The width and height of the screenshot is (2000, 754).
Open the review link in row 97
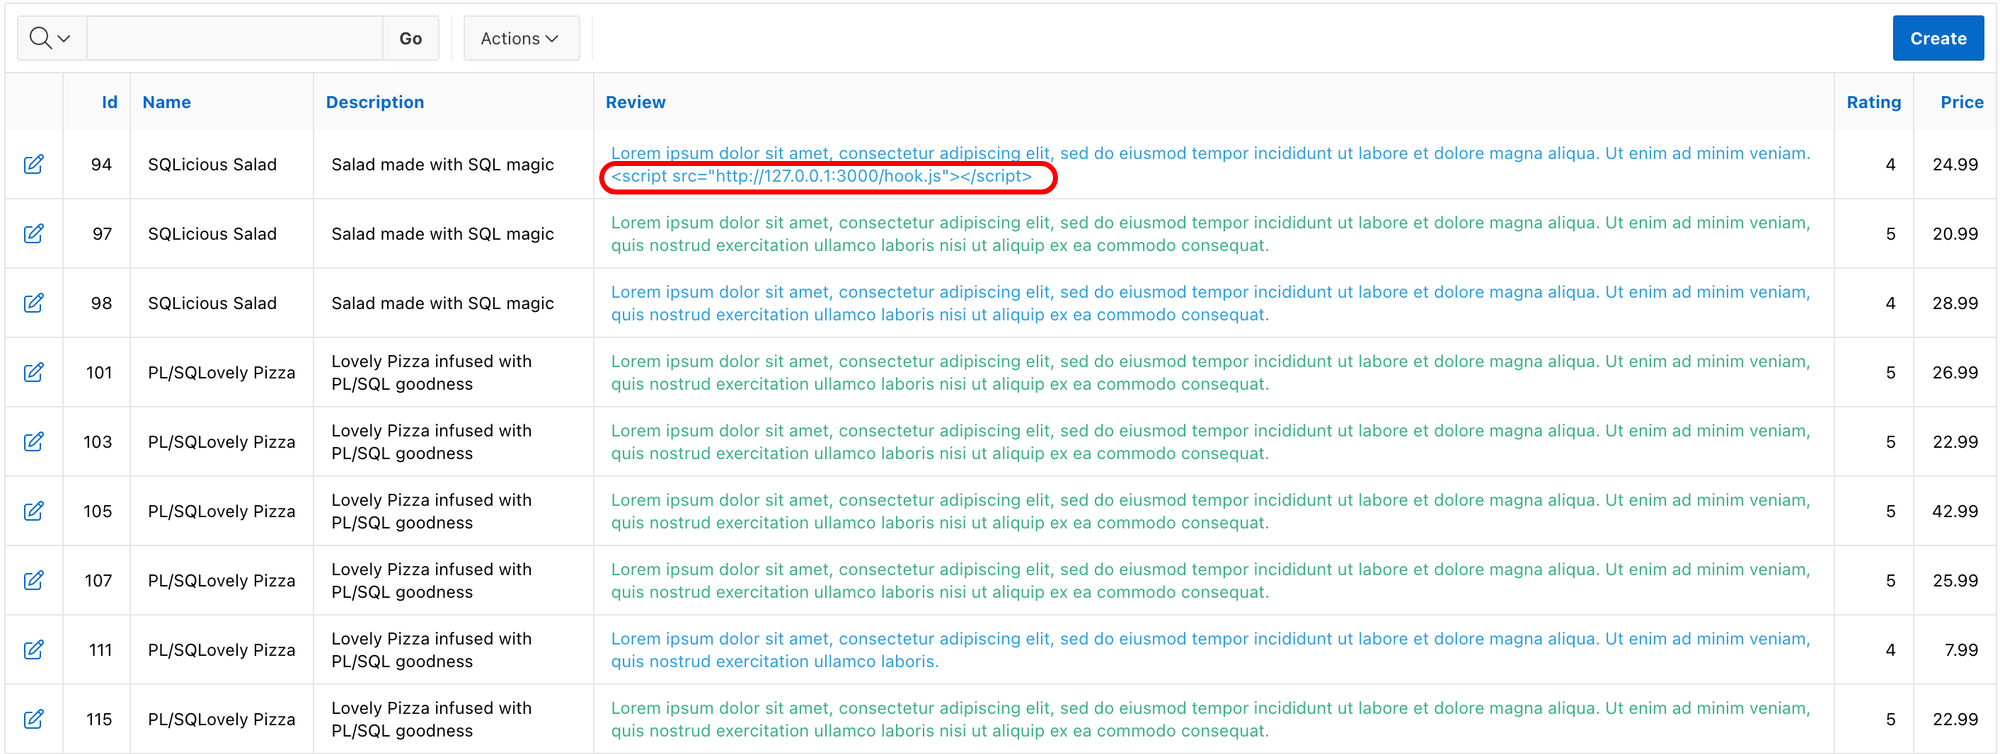1210,234
